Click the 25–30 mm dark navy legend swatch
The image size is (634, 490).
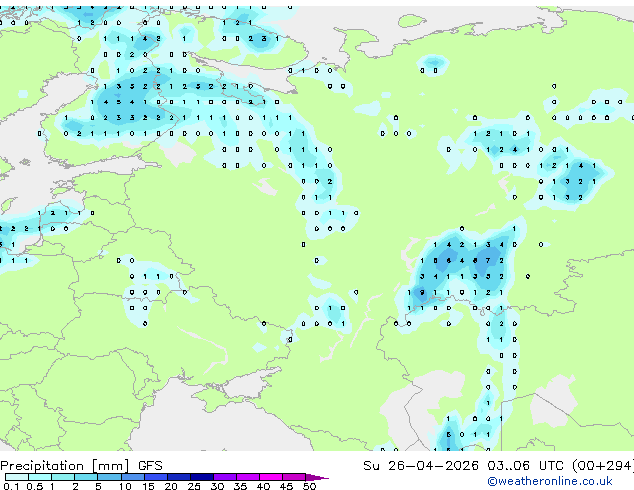pyautogui.click(x=202, y=477)
